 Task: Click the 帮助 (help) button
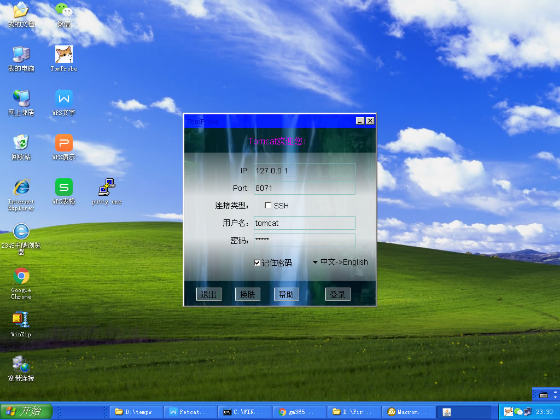tap(286, 294)
